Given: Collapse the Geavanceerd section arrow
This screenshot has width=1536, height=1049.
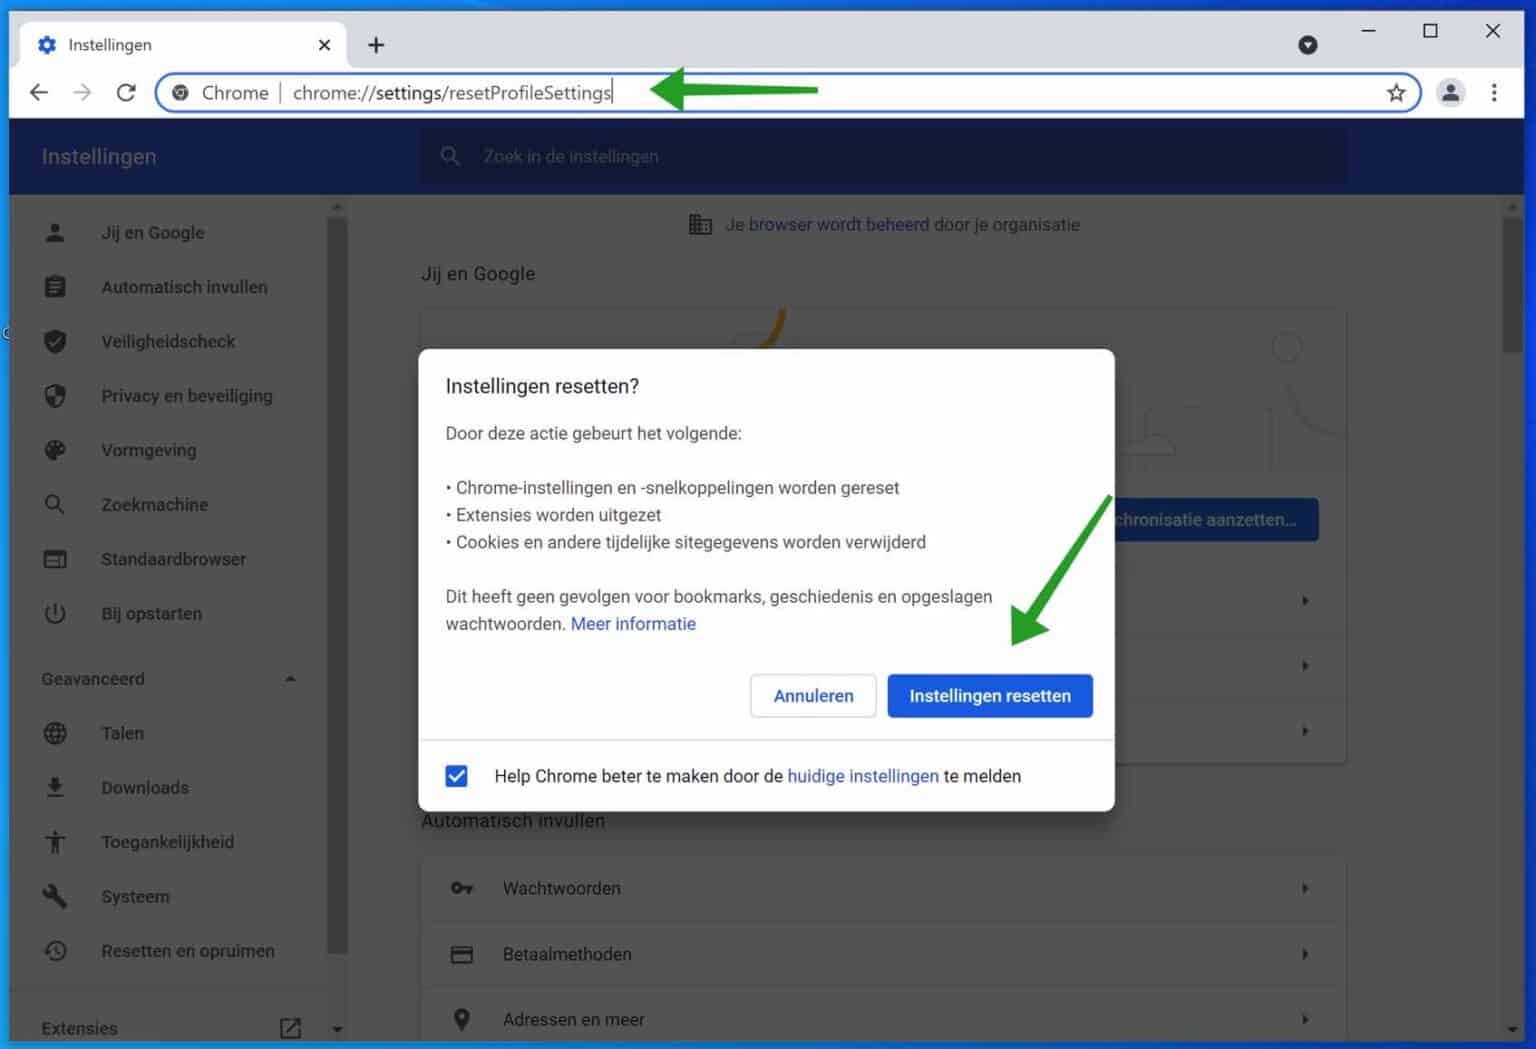Looking at the screenshot, I should [290, 679].
